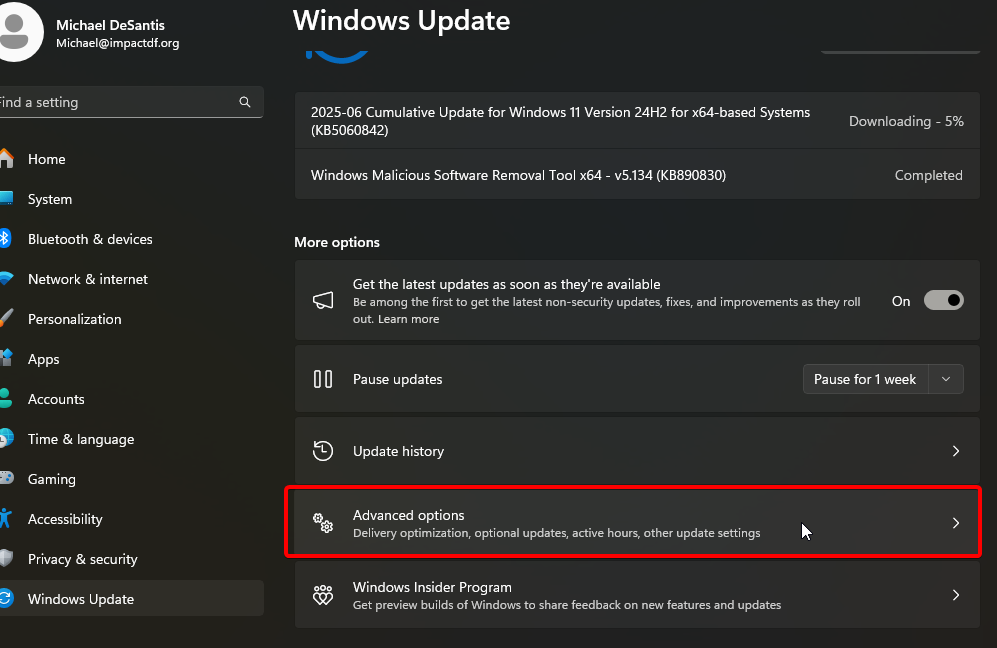The width and height of the screenshot is (997, 648).
Task: Click the Home house icon in sidebar
Action: click(x=6, y=158)
